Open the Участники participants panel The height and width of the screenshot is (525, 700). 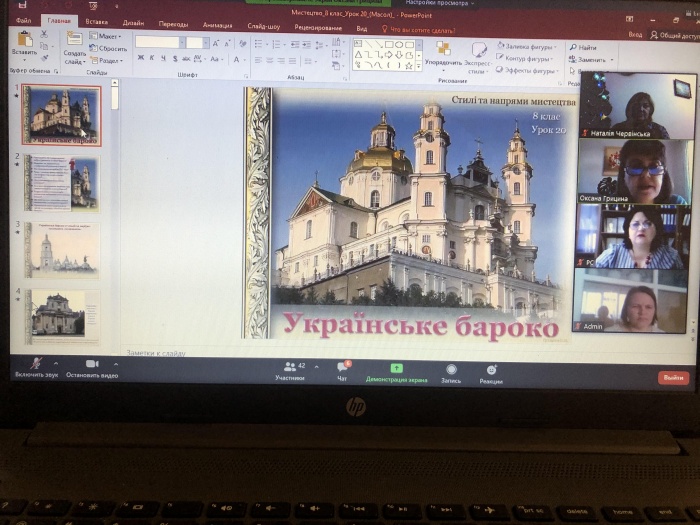pyautogui.click(x=289, y=370)
